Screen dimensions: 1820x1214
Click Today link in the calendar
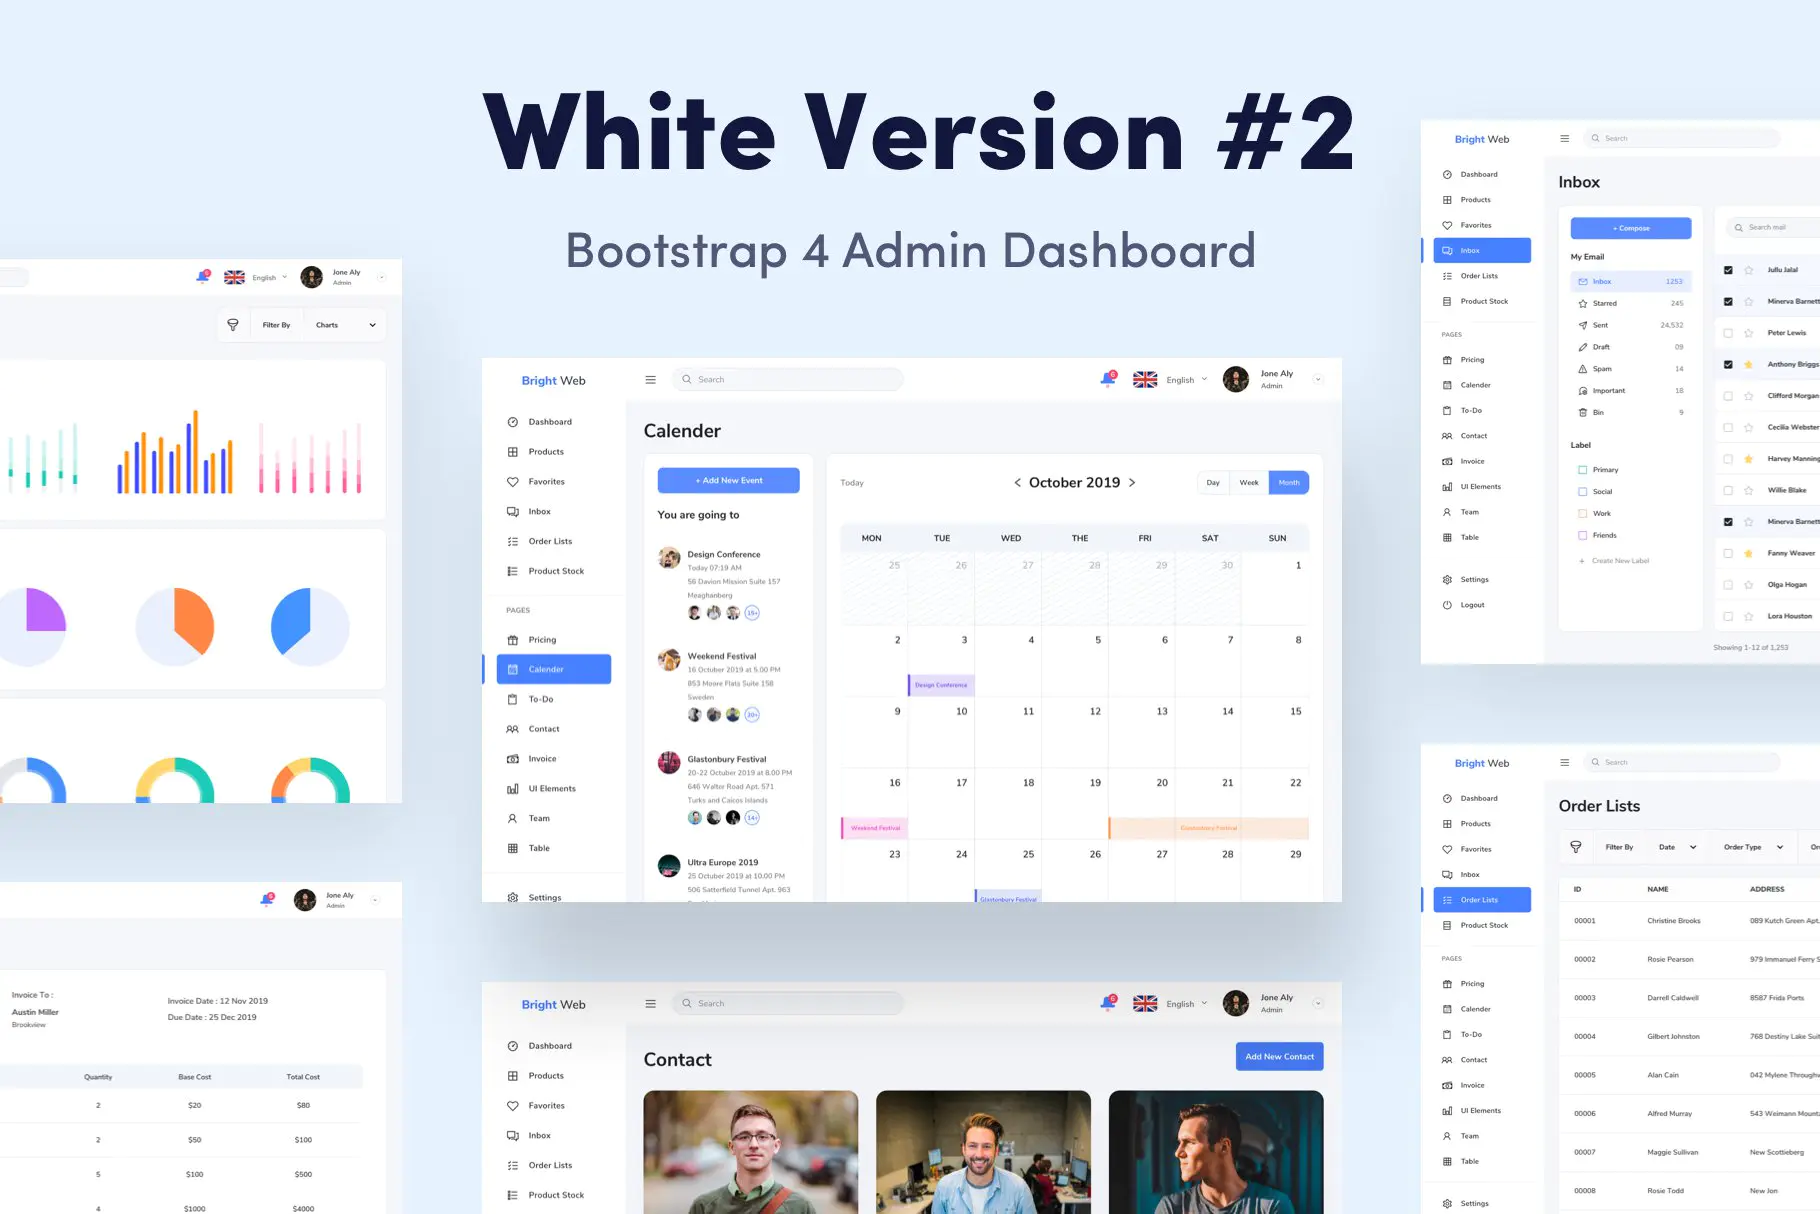point(852,483)
